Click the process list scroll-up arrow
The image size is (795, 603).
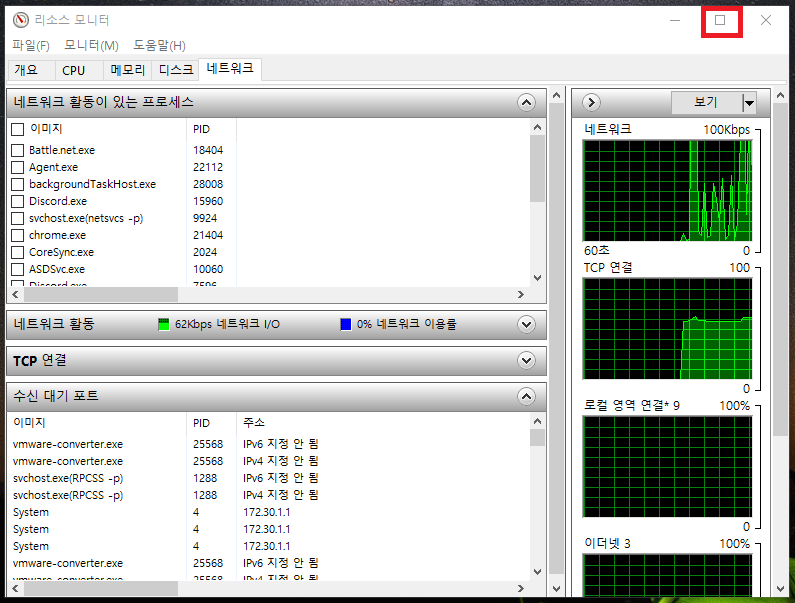point(537,127)
